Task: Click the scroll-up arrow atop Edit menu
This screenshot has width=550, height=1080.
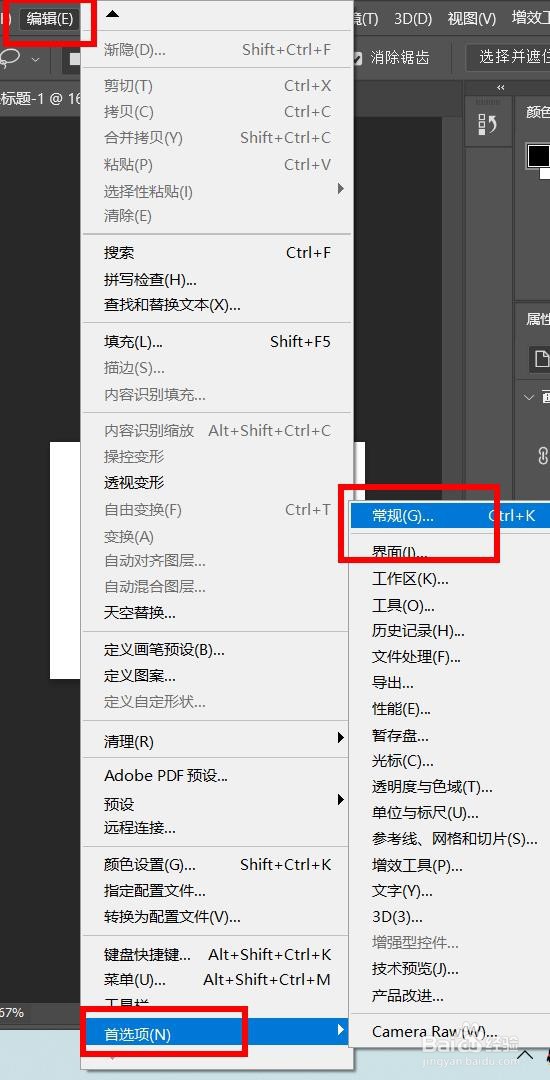Action: click(x=112, y=13)
